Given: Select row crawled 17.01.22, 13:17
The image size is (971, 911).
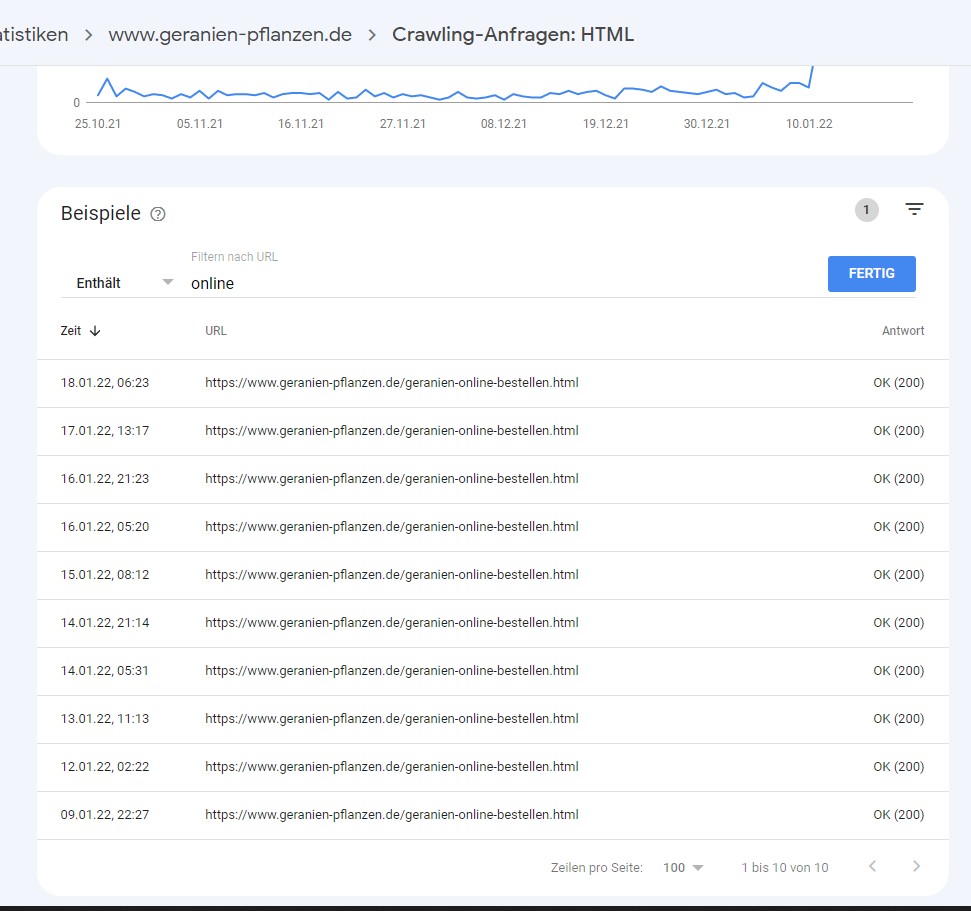Looking at the screenshot, I should click(x=105, y=431).
